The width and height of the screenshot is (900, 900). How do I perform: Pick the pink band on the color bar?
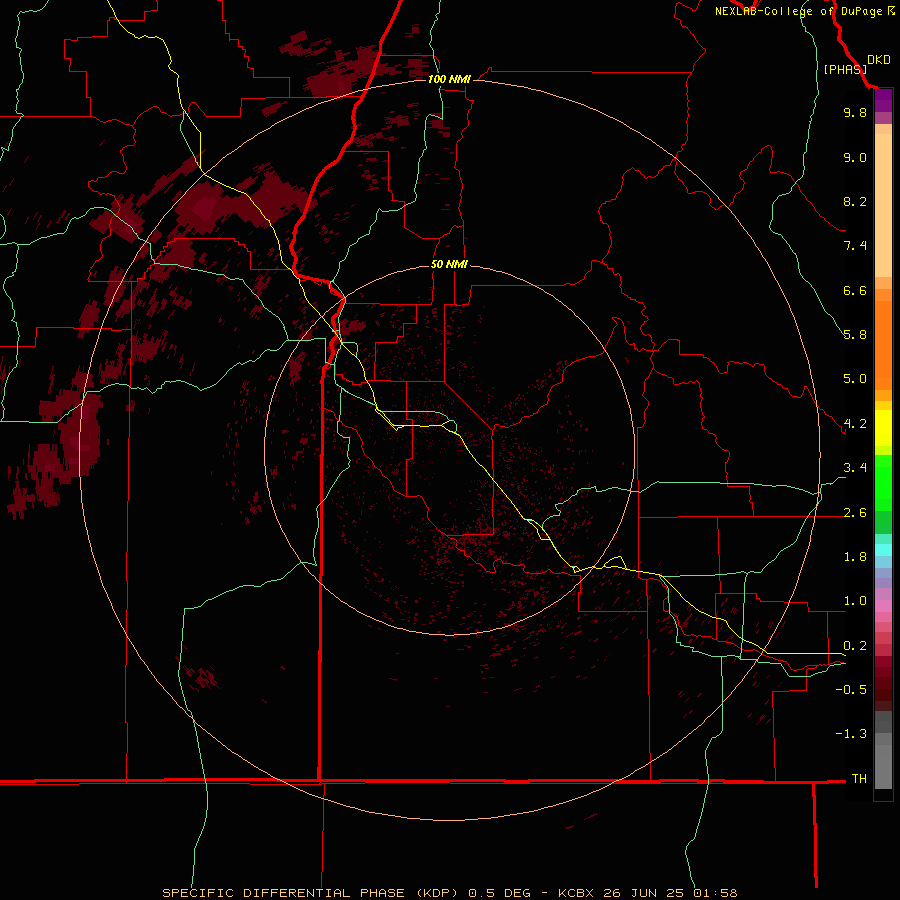tap(883, 606)
